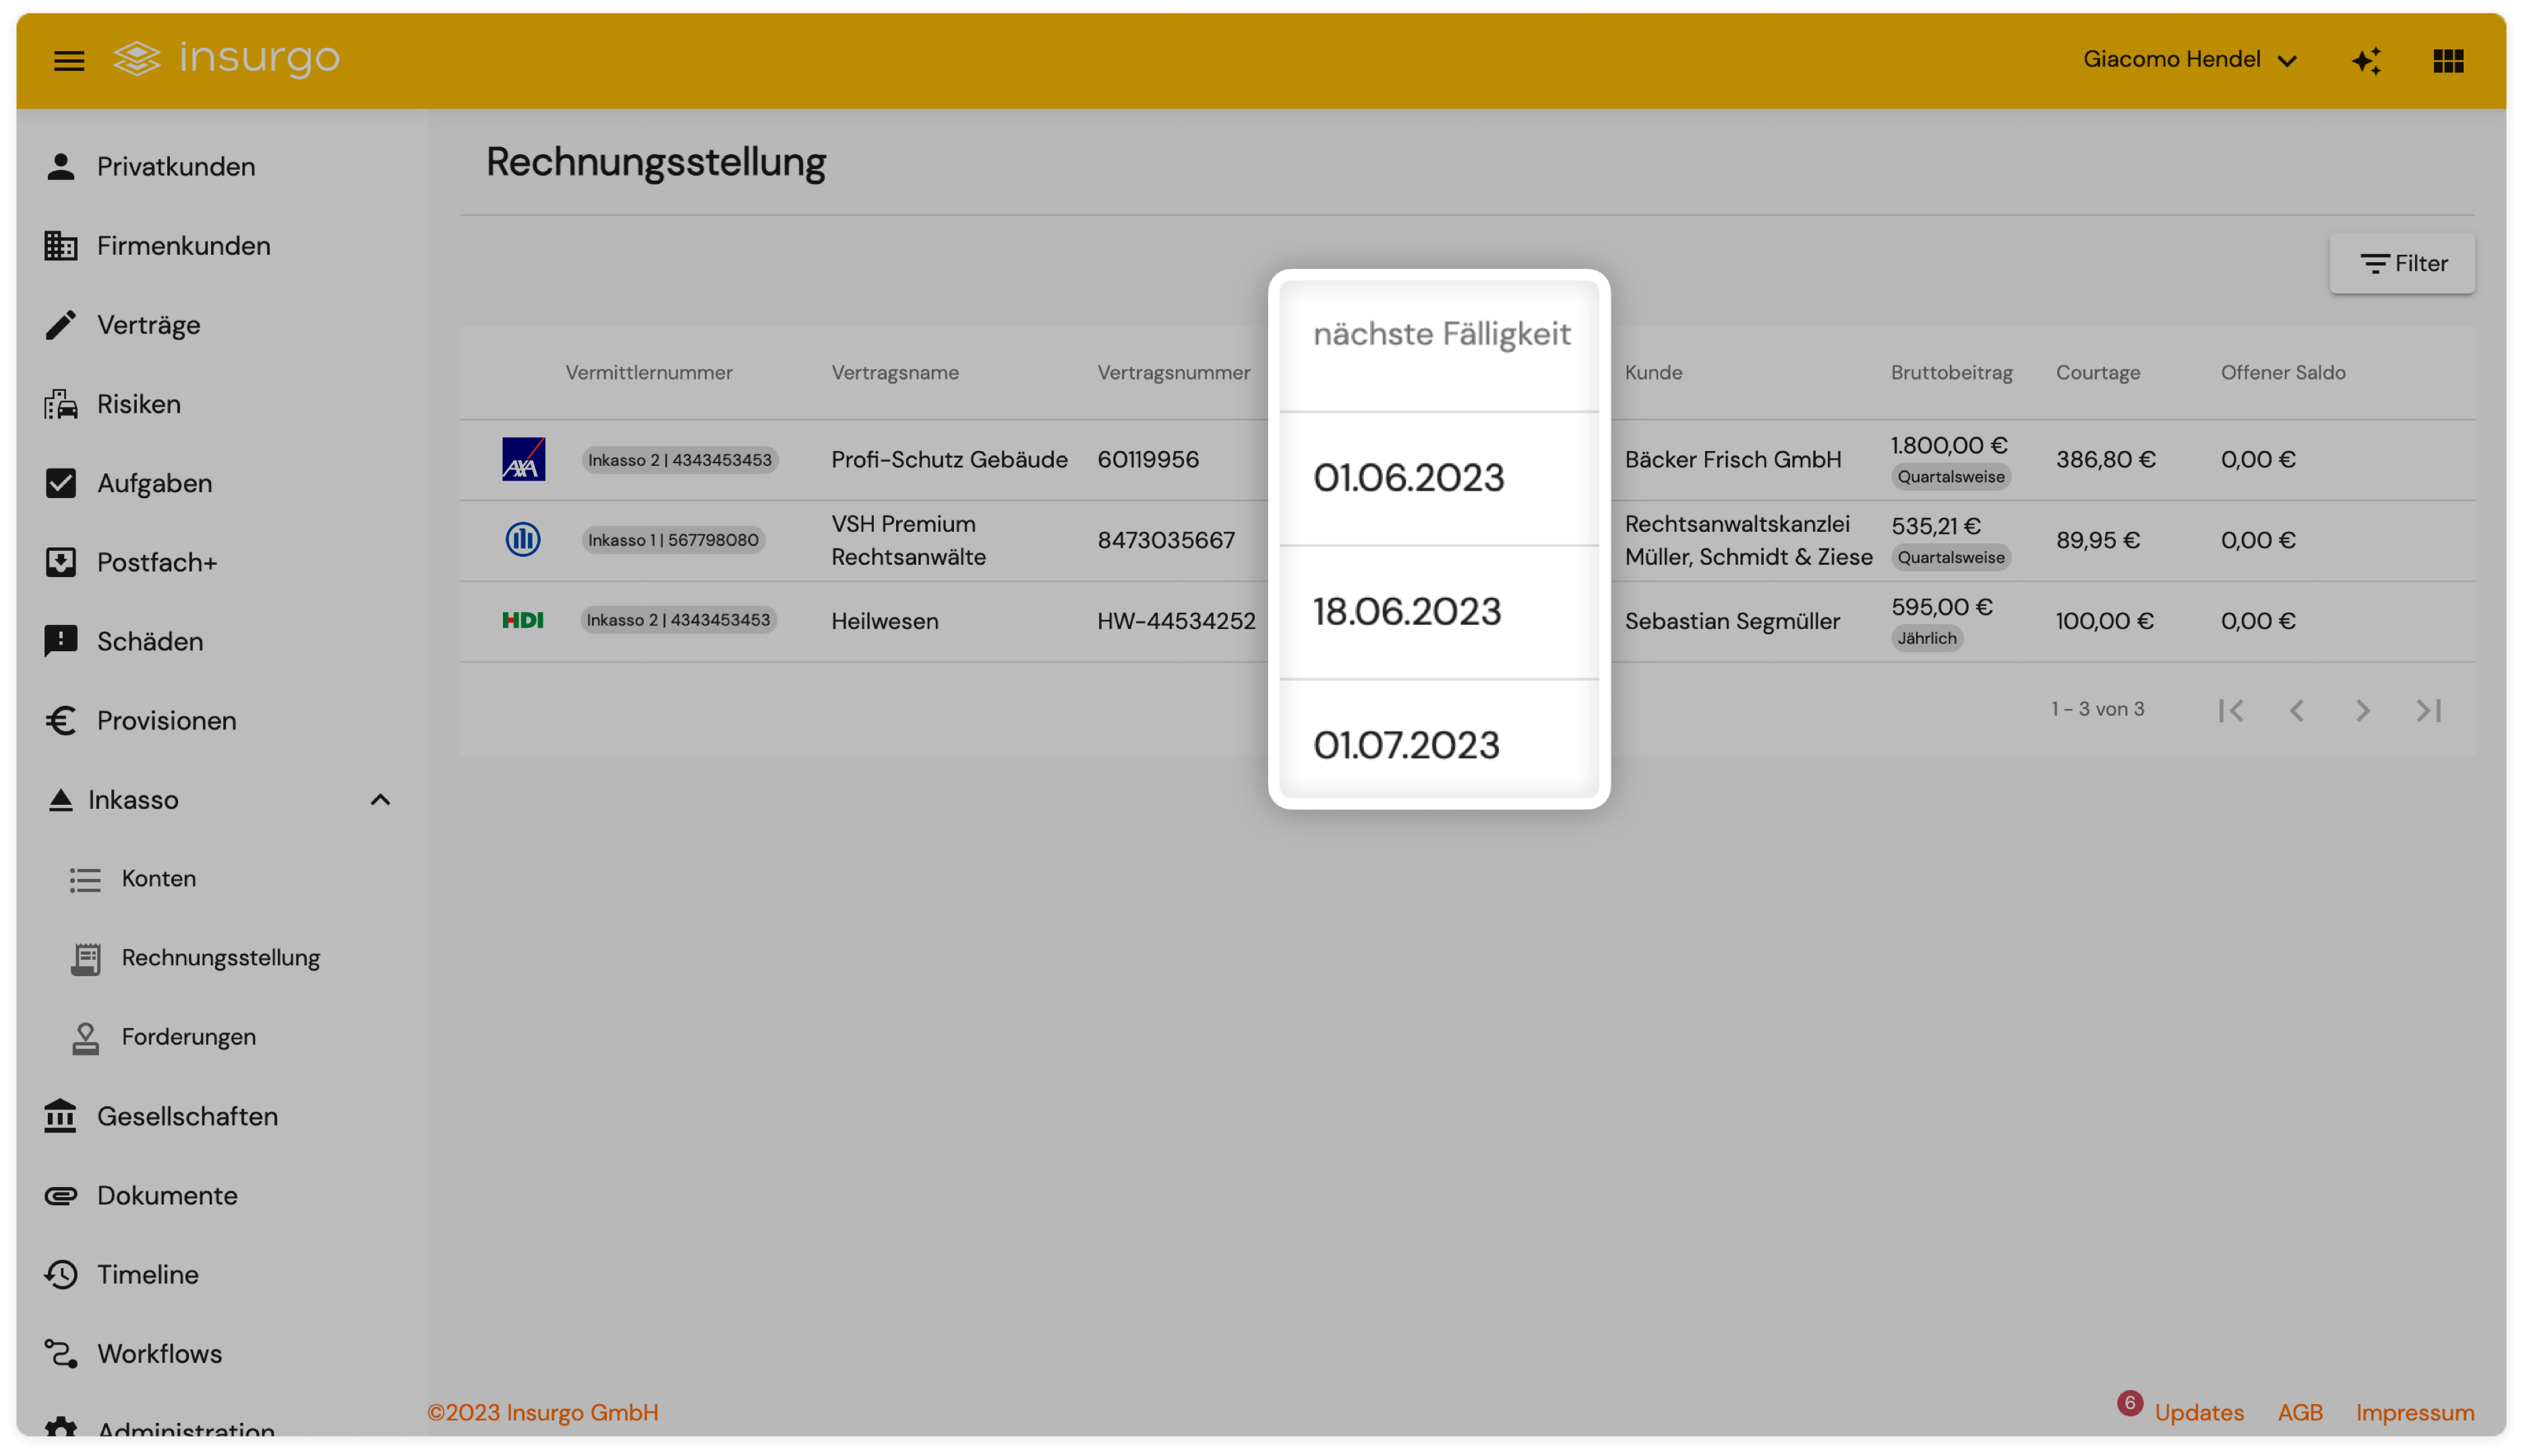Image resolution: width=2523 pixels, height=1456 pixels.
Task: Open the Filter button
Action: (x=2401, y=263)
